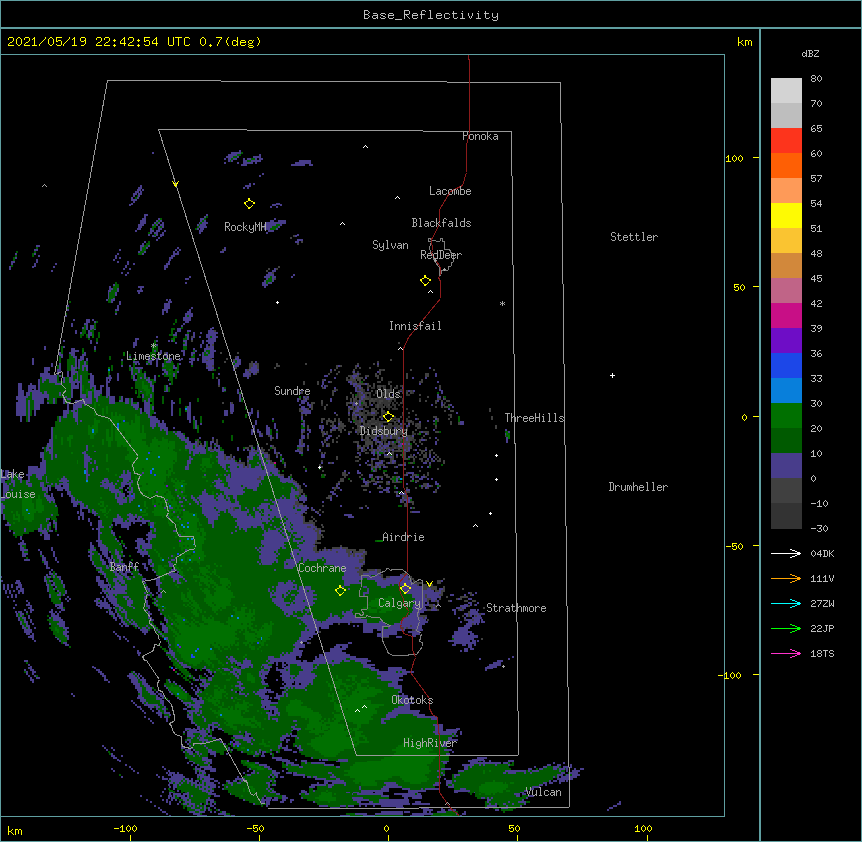The image size is (862, 842).
Task: Click the ThreeHills city label
Action: point(534,418)
